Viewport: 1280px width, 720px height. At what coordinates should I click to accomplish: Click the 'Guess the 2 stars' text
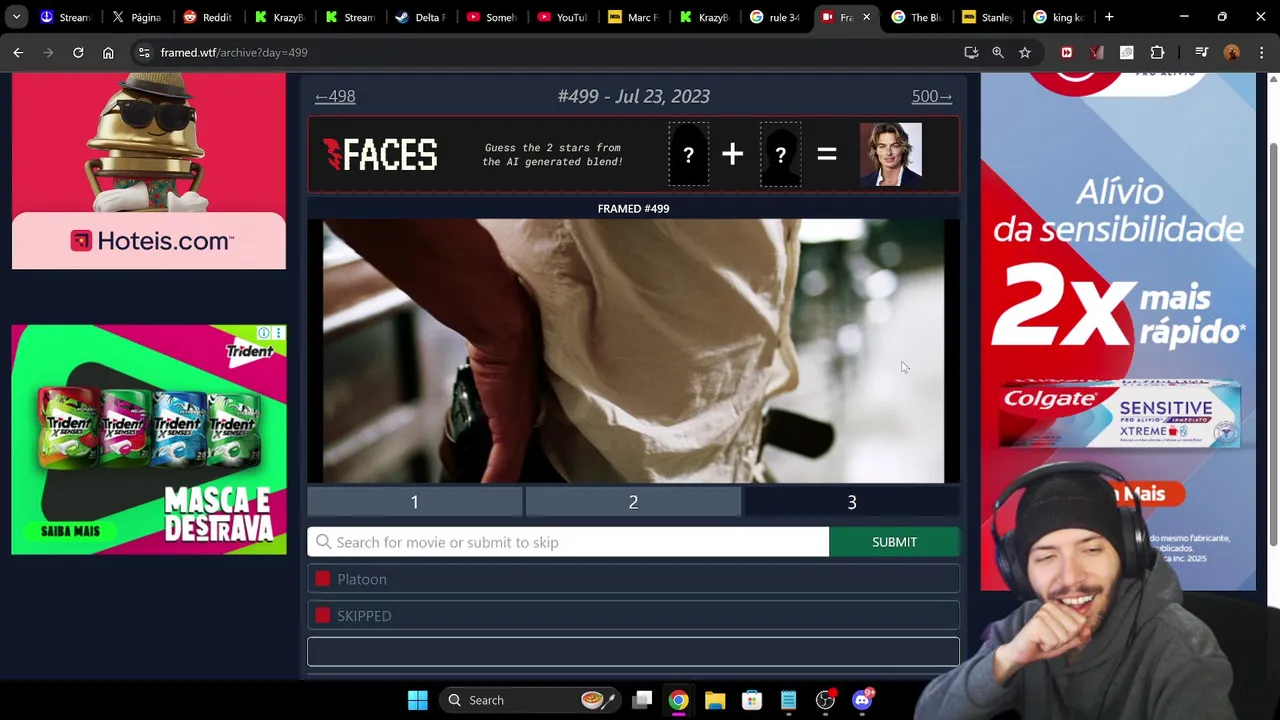point(553,154)
